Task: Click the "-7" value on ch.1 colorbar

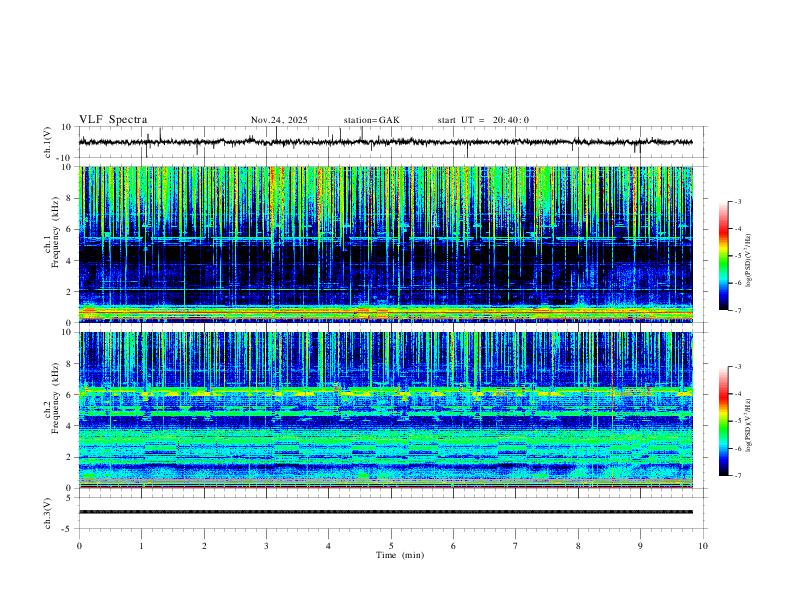Action: click(x=737, y=310)
